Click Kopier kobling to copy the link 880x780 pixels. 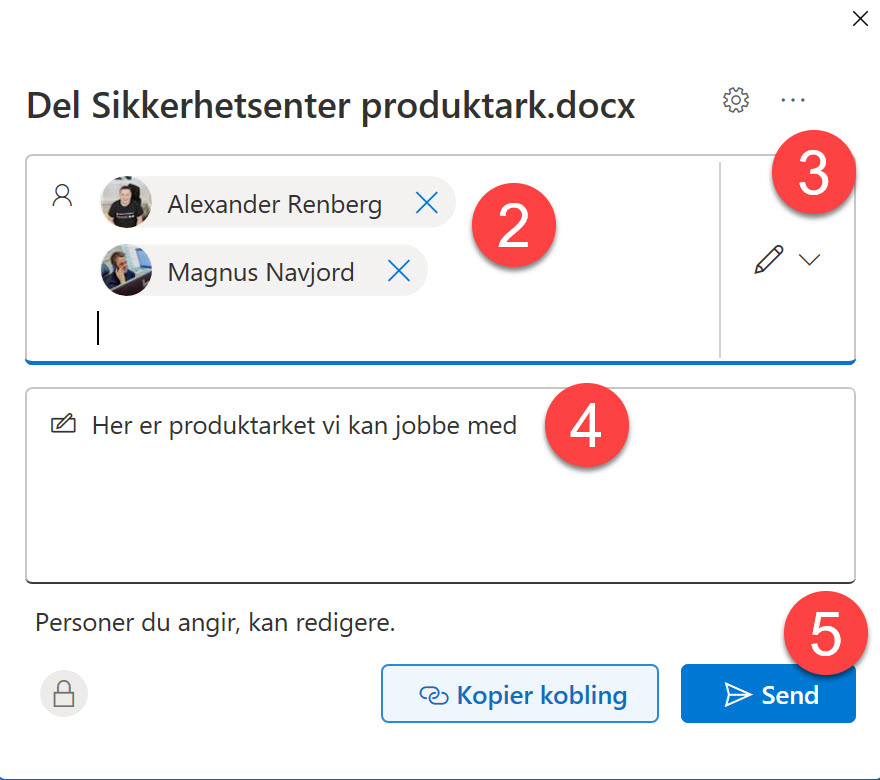point(520,693)
